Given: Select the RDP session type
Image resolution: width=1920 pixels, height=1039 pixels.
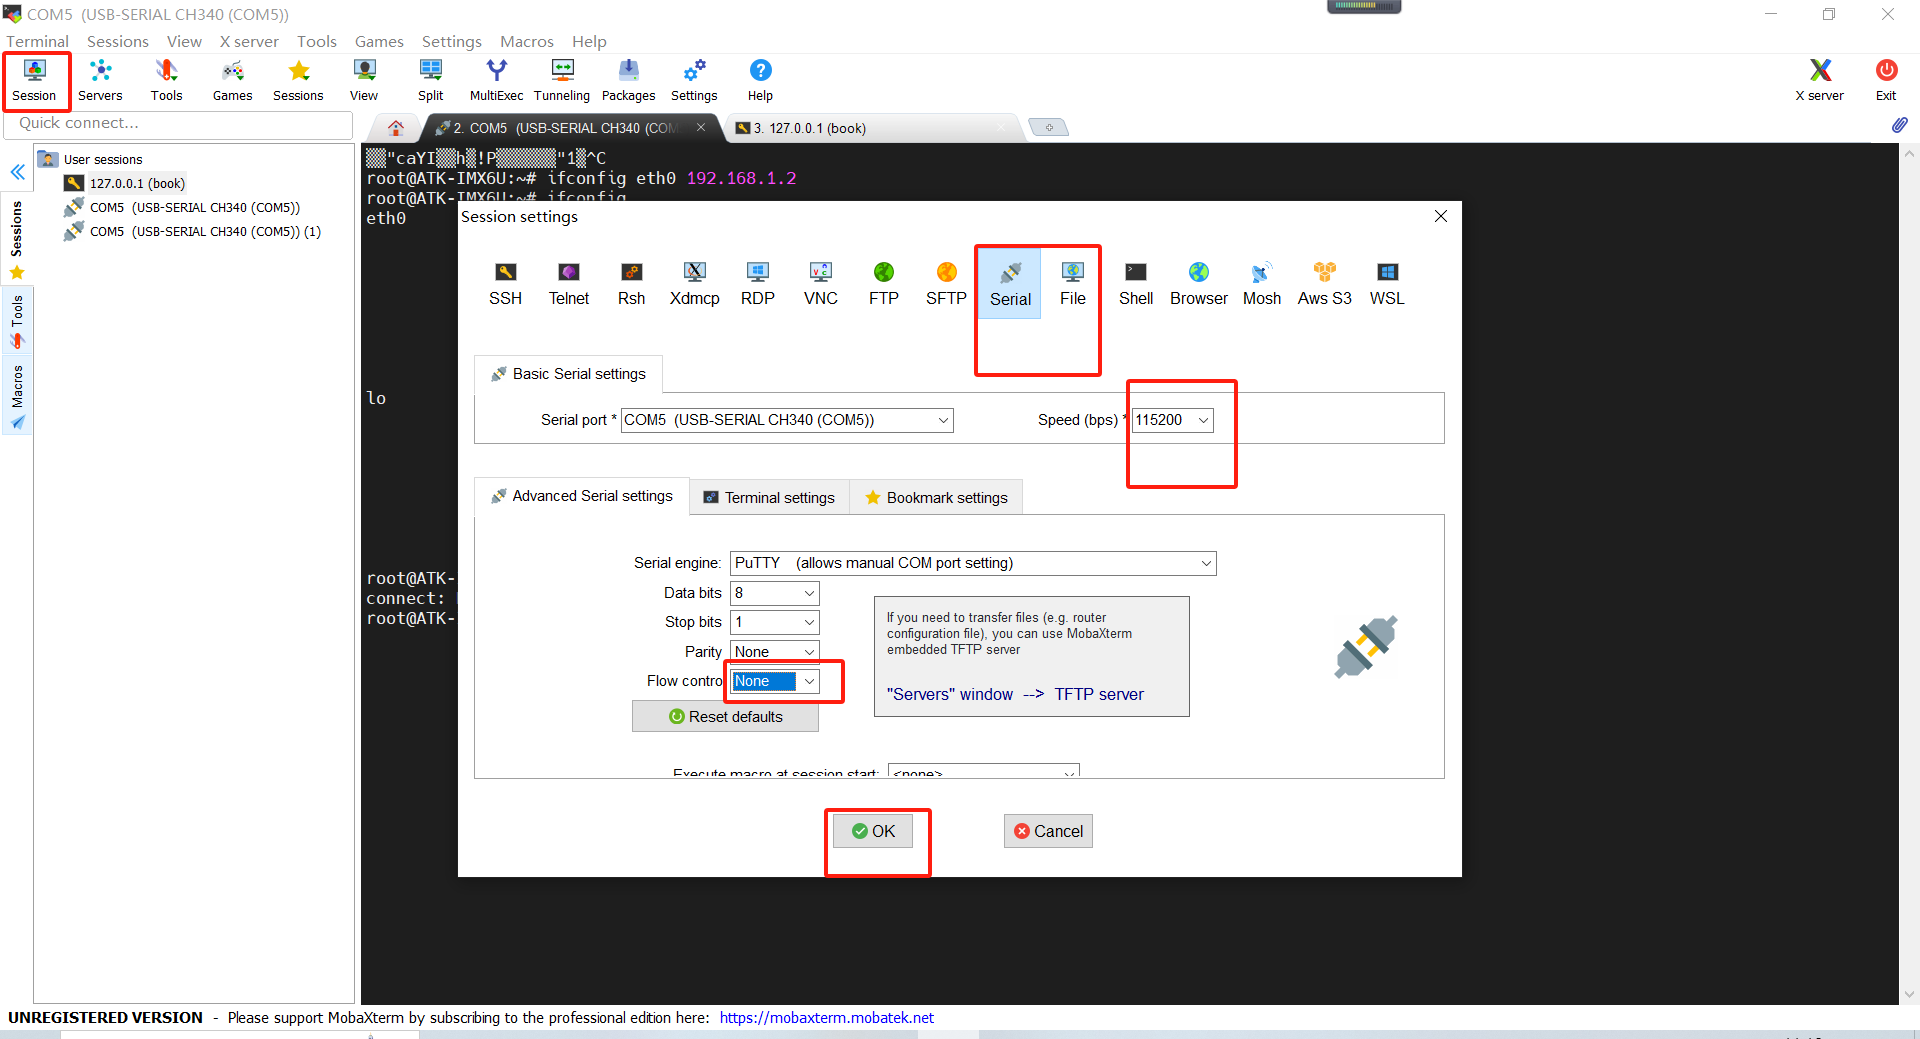Looking at the screenshot, I should (758, 284).
